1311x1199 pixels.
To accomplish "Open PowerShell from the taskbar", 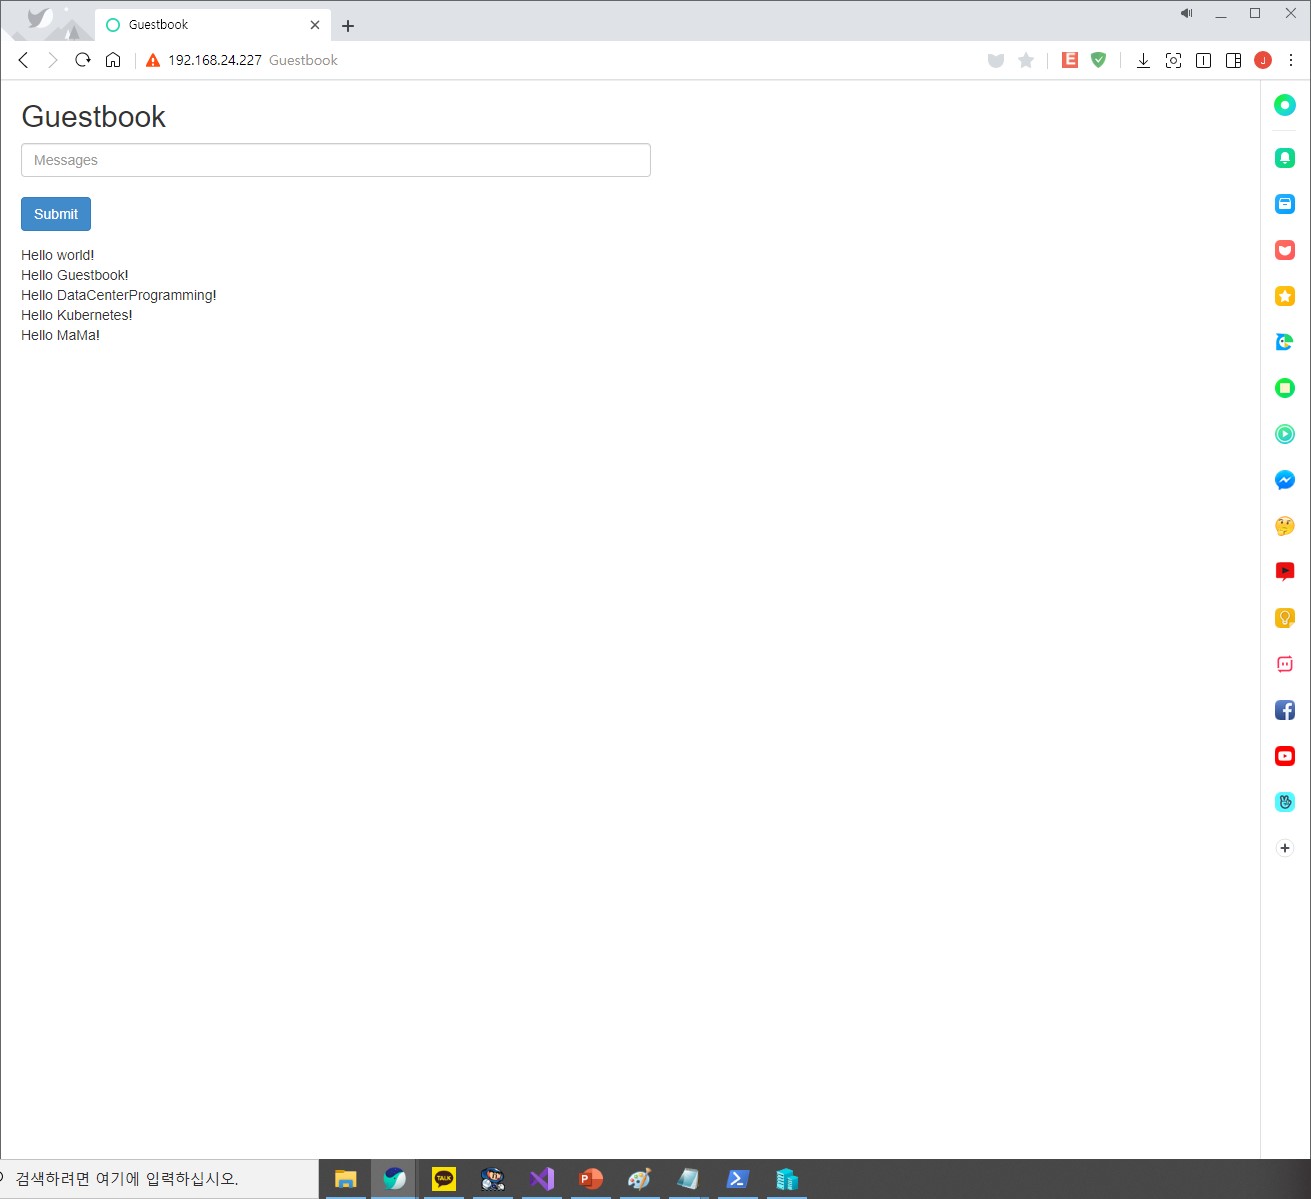I will (x=738, y=1179).
